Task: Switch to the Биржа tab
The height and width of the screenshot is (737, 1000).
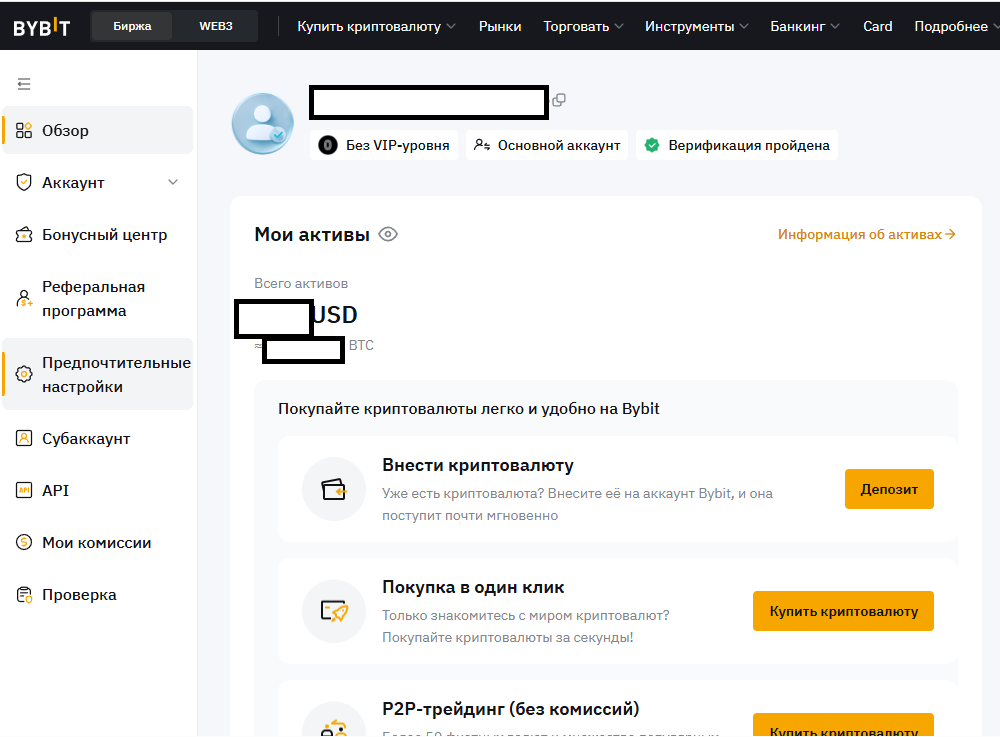Action: pyautogui.click(x=132, y=26)
